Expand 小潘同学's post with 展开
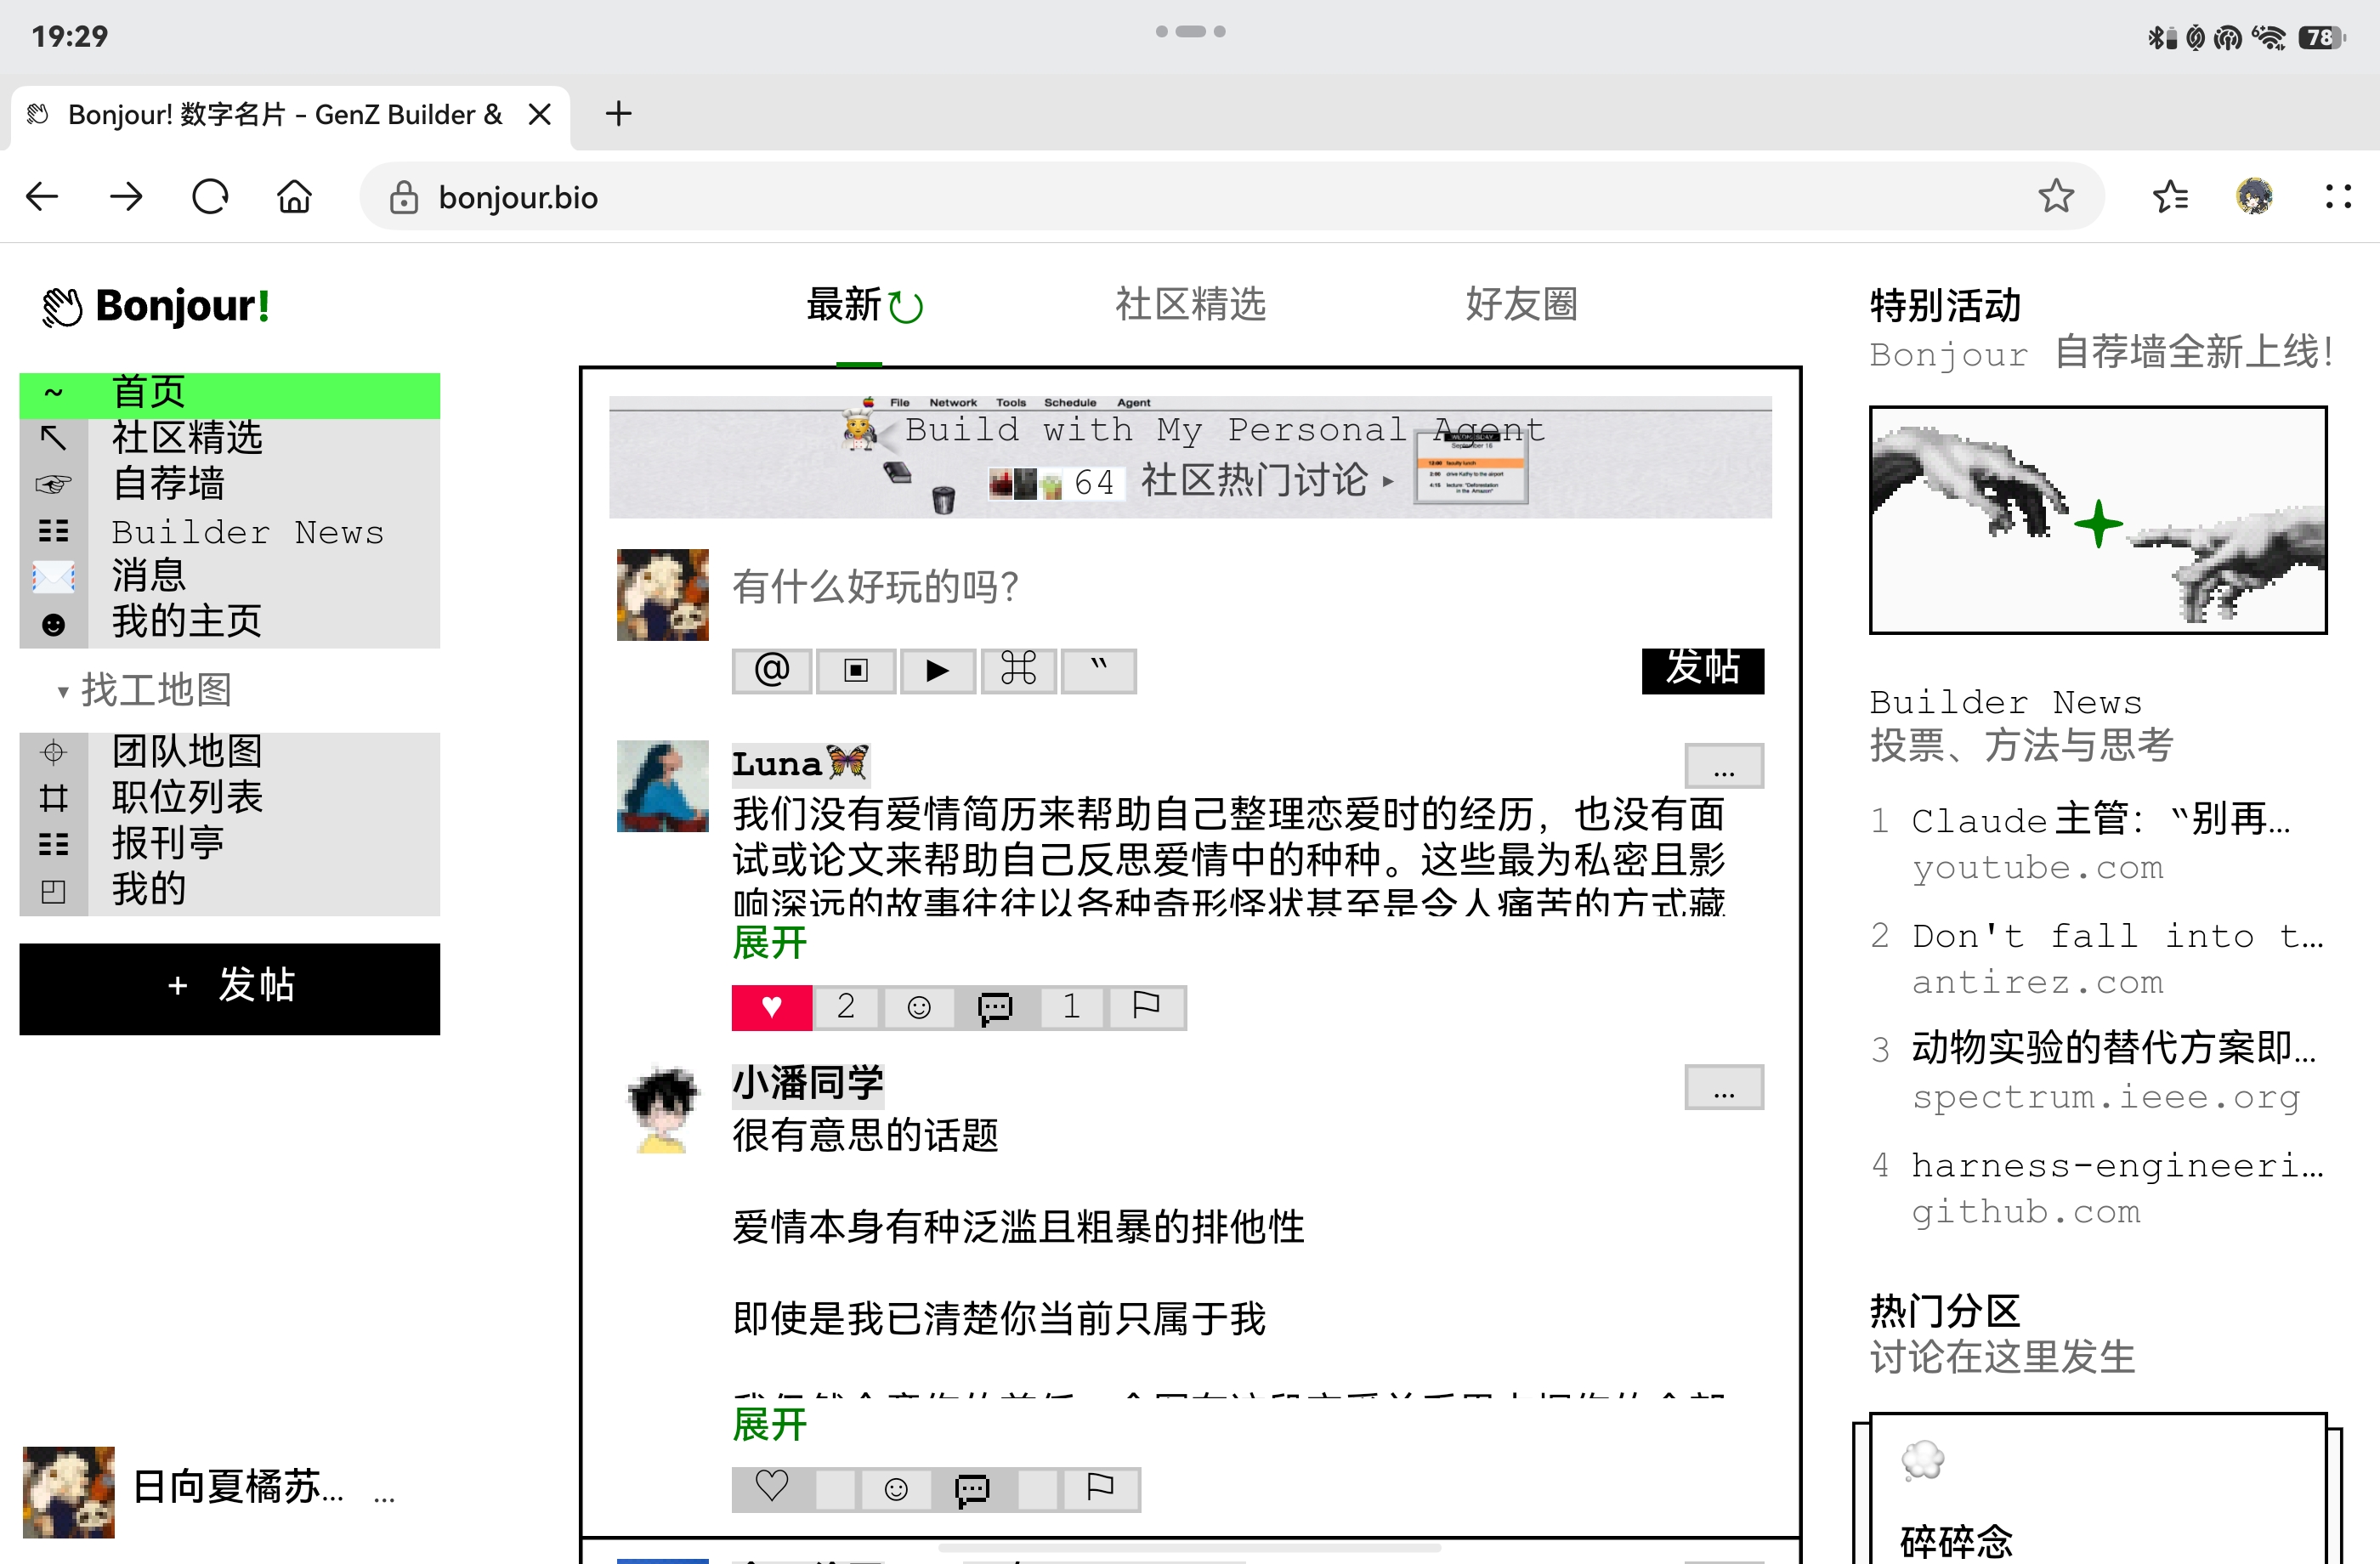 point(770,1424)
